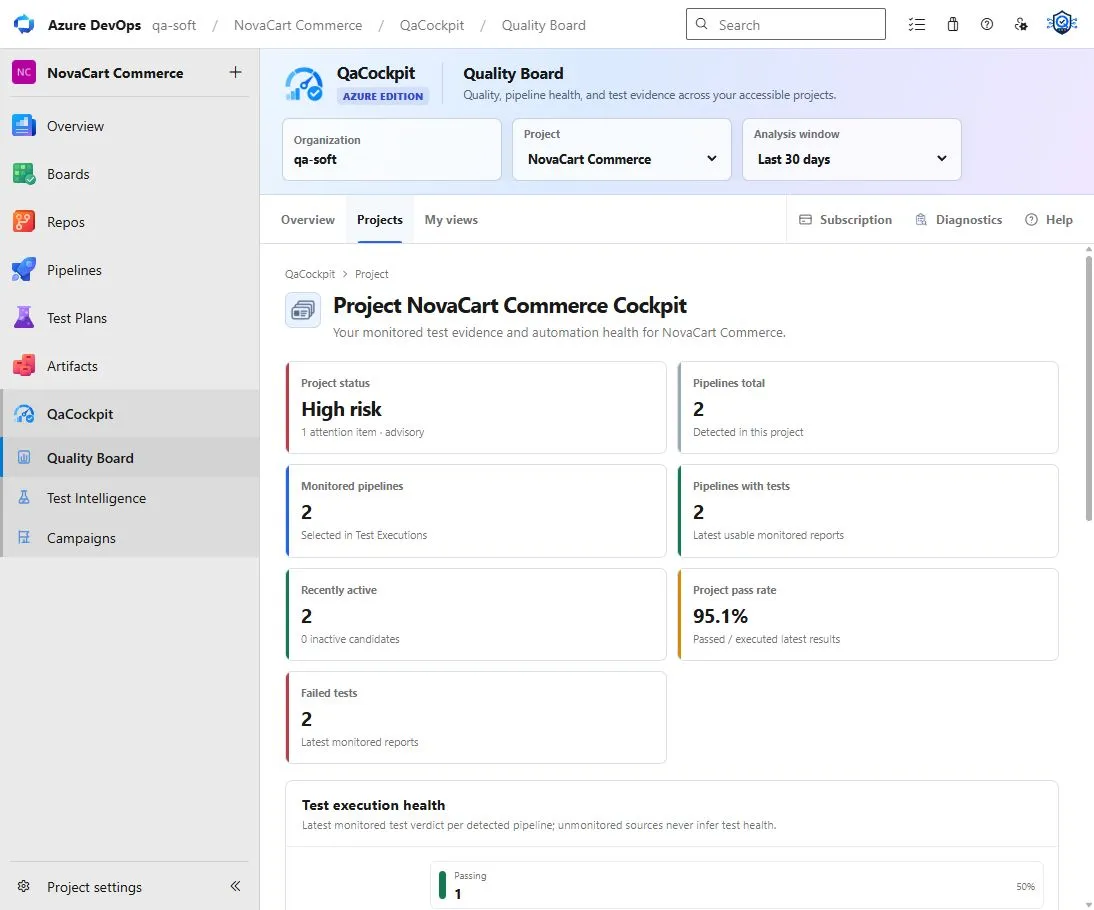This screenshot has height=910, width=1094.
Task: Click the Project settings gear icon
Action: click(24, 886)
